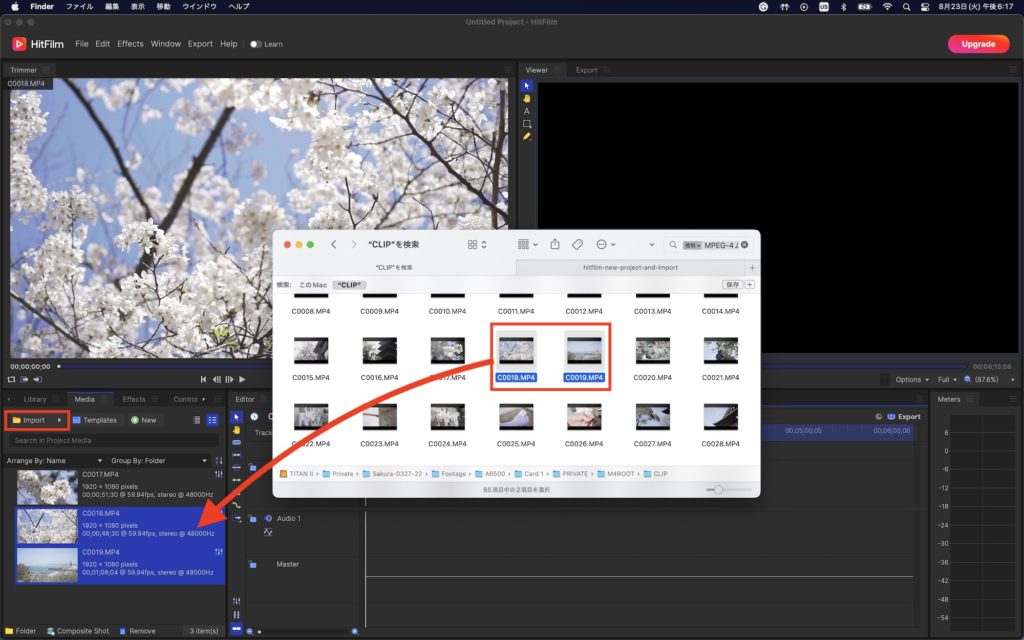Click the Finder share icon
Viewport: 1024px width, 640px height.
point(555,244)
